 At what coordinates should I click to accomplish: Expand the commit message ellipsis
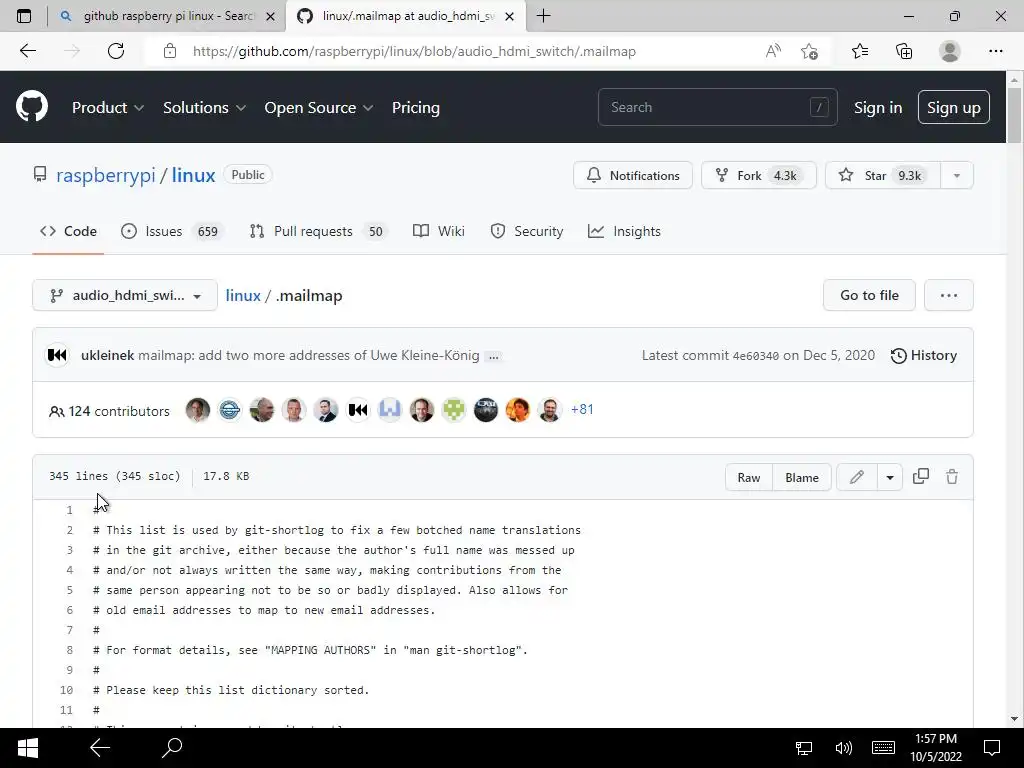pyautogui.click(x=494, y=357)
